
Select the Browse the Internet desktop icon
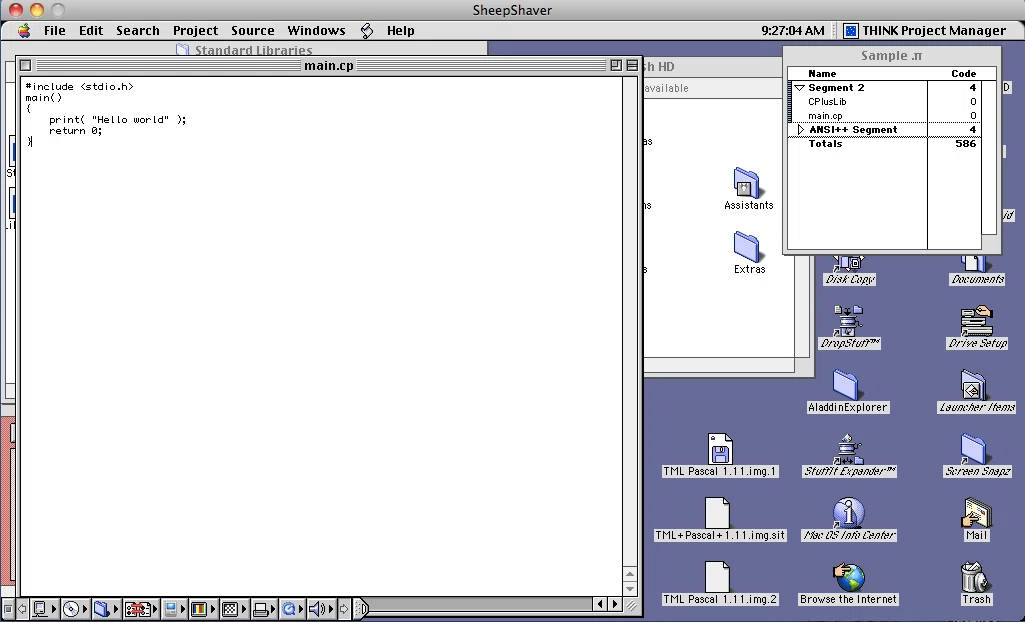pyautogui.click(x=848, y=583)
